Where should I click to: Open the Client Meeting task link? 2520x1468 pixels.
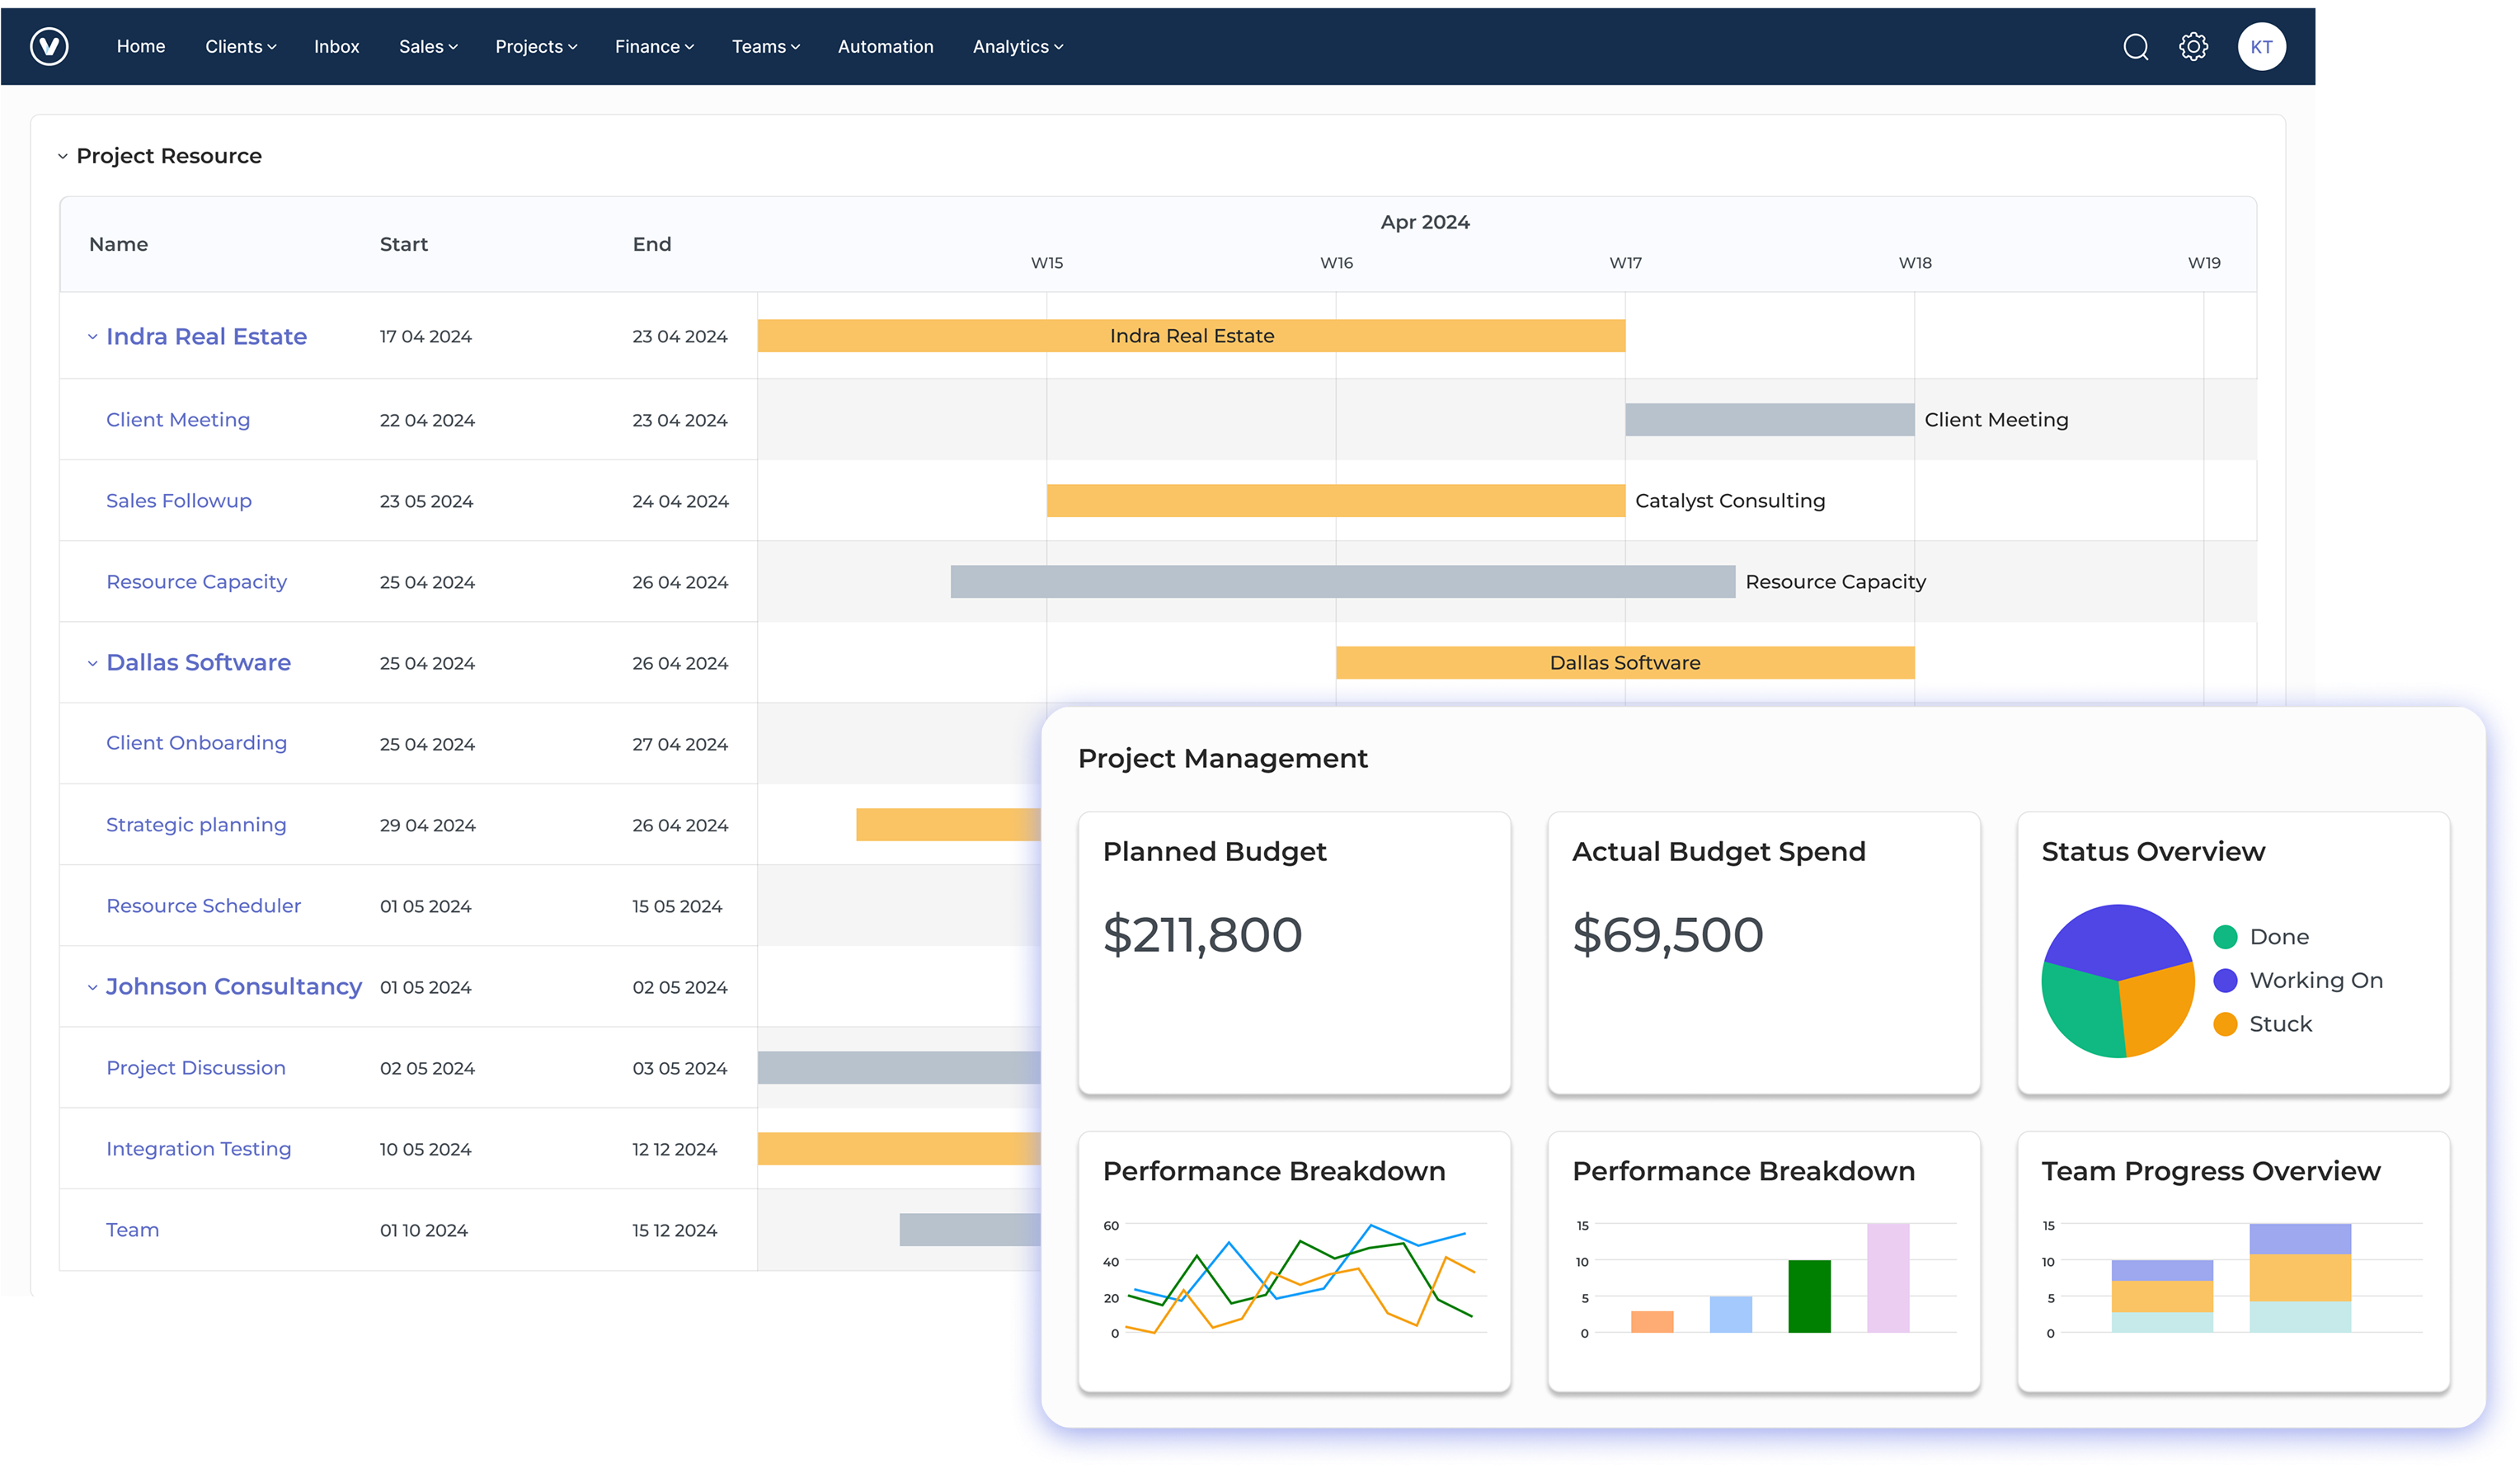click(x=178, y=420)
